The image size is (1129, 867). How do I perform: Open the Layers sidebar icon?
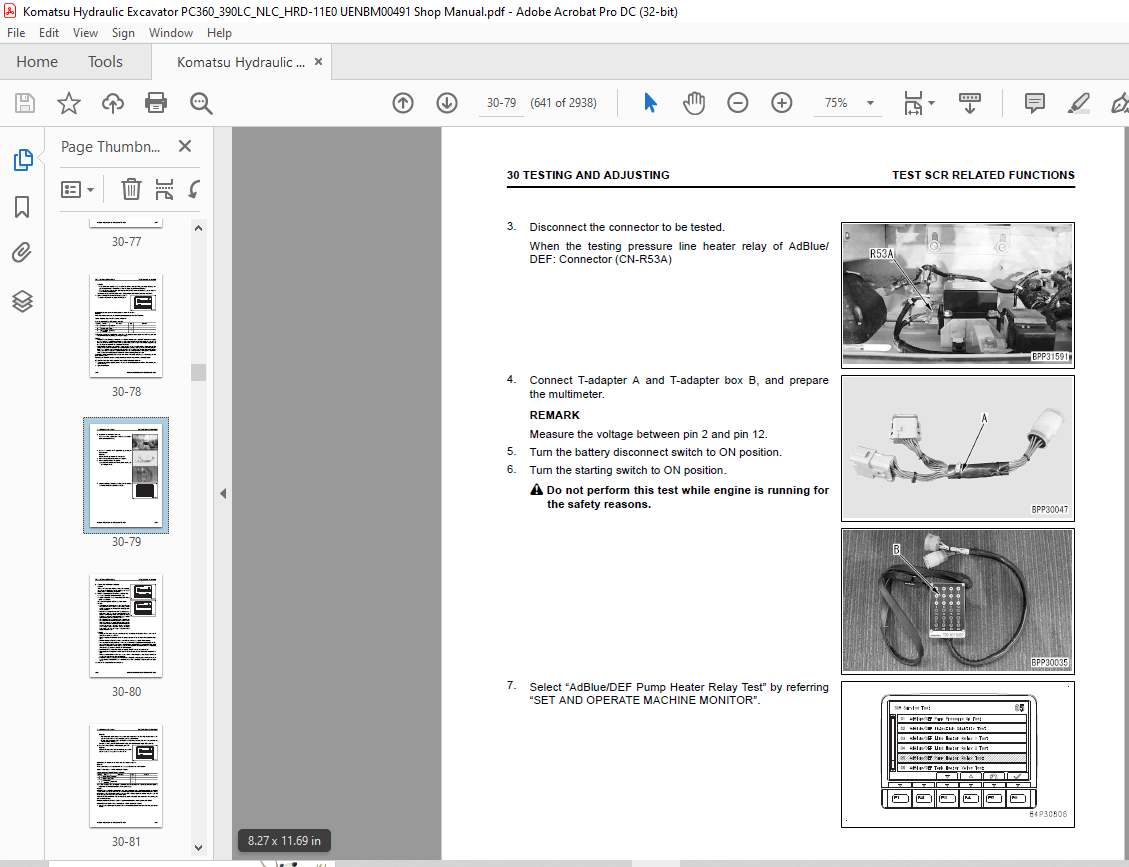coord(22,301)
